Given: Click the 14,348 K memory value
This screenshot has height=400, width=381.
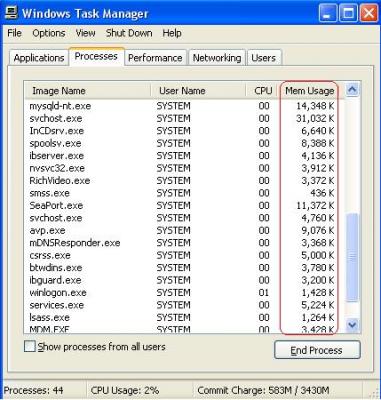Looking at the screenshot, I should point(315,106).
